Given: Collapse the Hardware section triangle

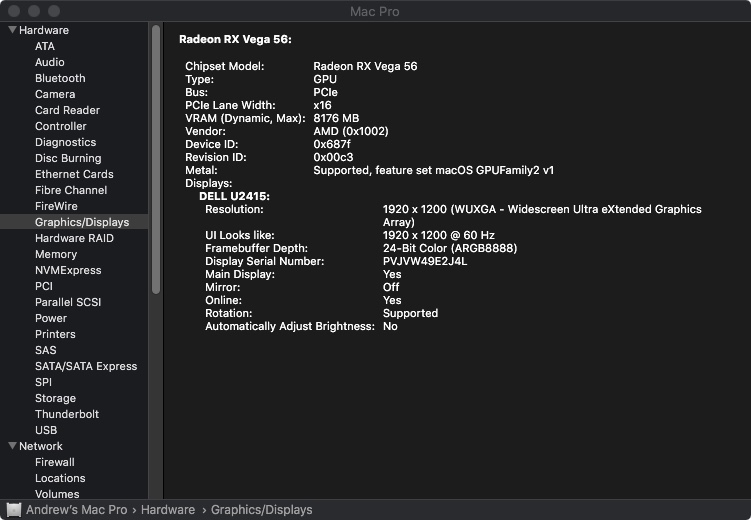Looking at the screenshot, I should pos(12,30).
